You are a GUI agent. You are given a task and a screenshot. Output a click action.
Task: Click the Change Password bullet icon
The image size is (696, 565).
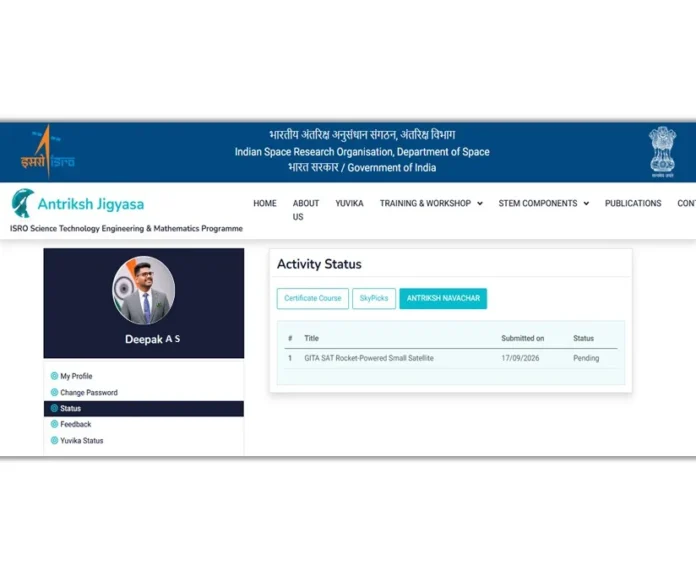click(x=54, y=392)
